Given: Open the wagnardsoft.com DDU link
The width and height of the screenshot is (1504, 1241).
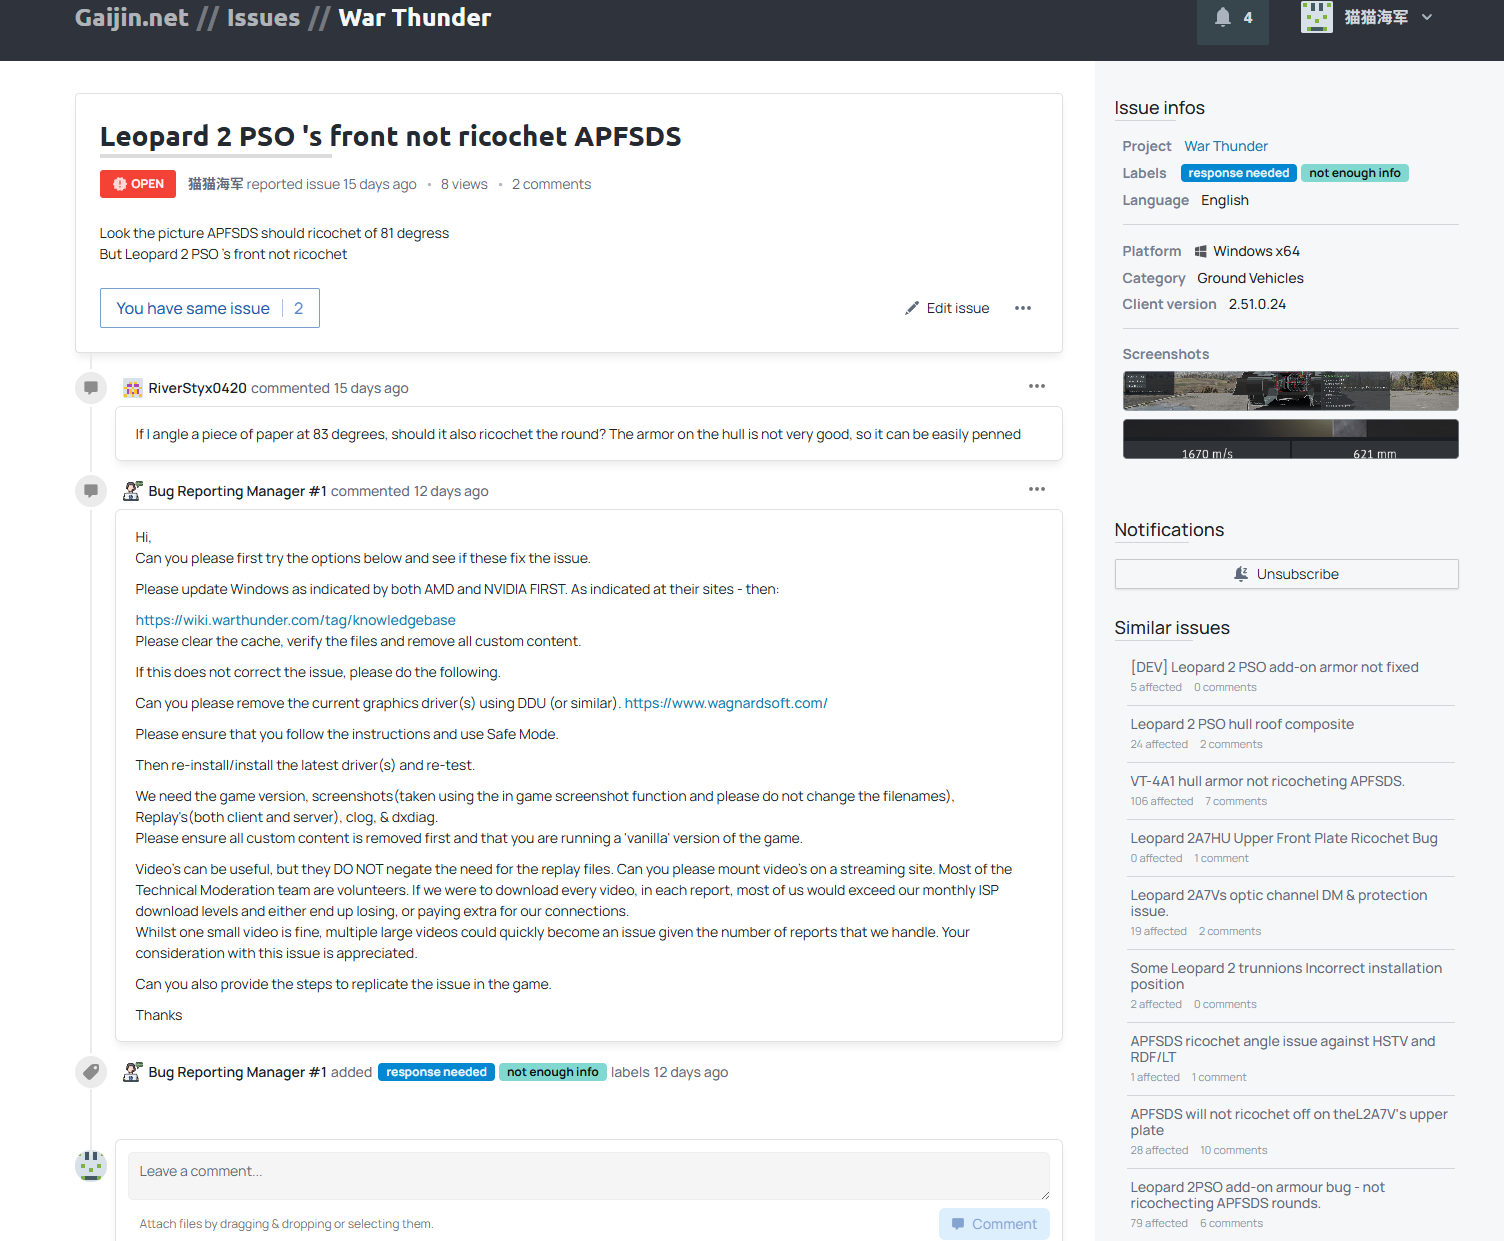Looking at the screenshot, I should click(x=725, y=703).
